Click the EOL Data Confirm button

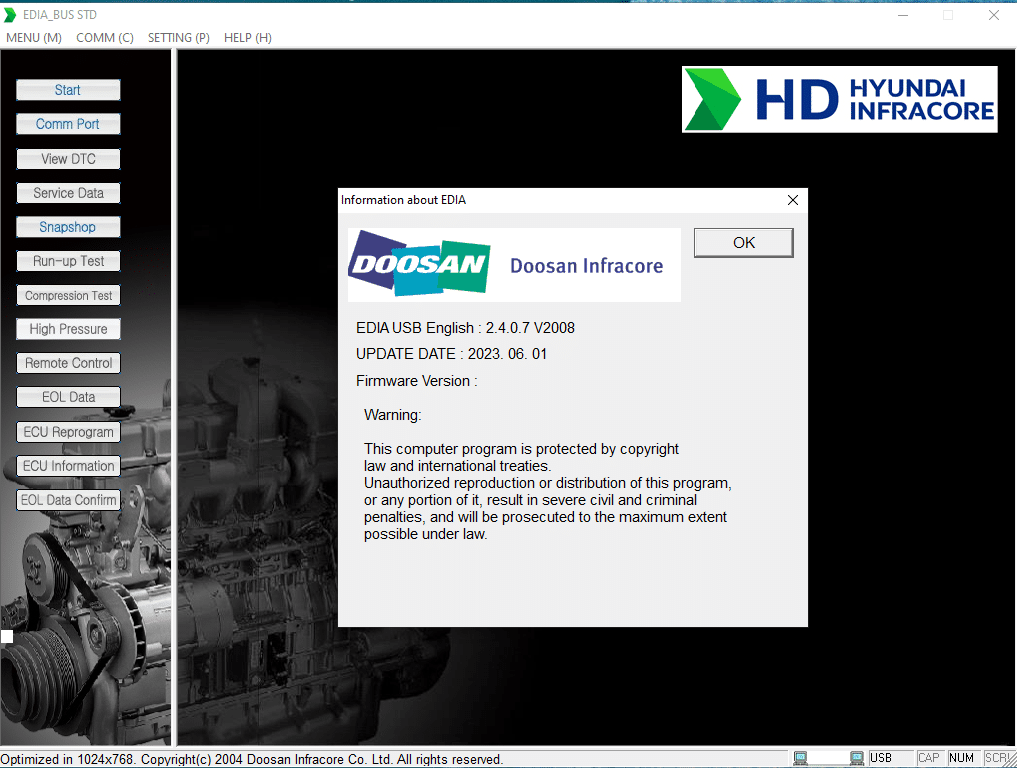(68, 500)
